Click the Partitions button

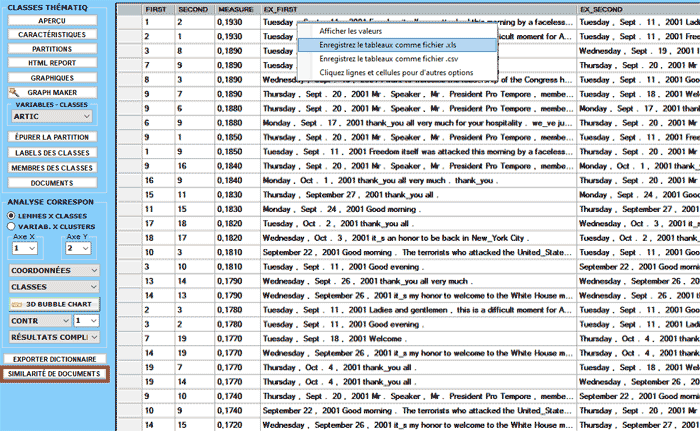52,49
